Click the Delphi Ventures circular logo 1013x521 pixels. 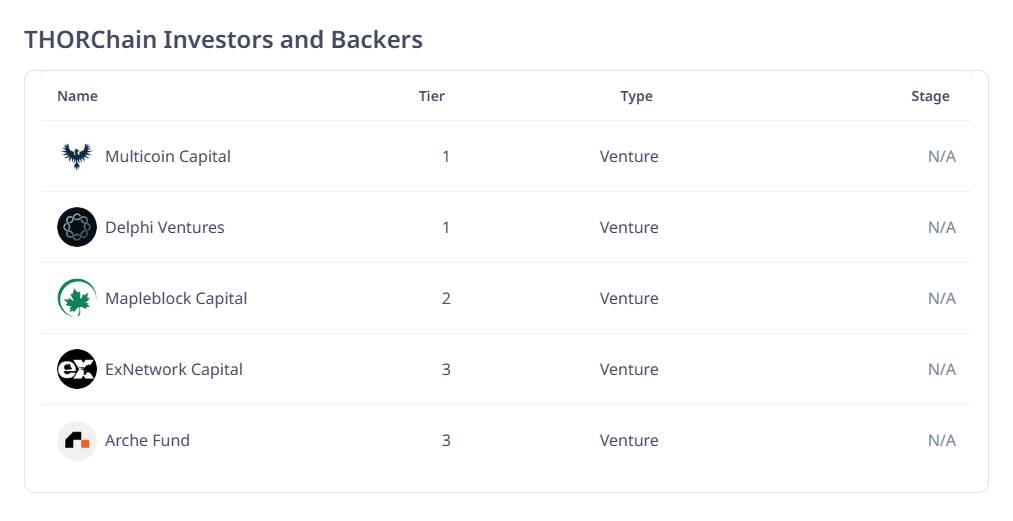[x=77, y=227]
